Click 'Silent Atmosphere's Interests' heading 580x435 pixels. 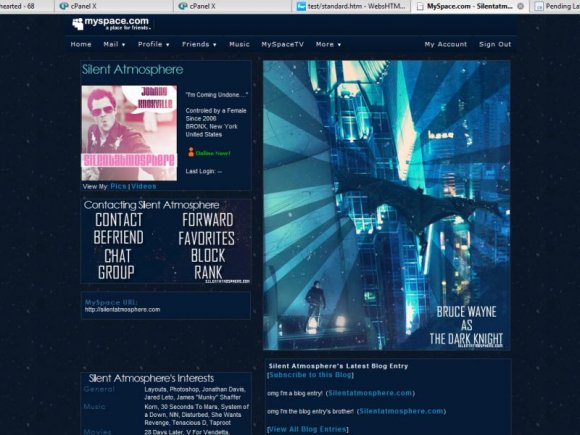click(x=151, y=378)
